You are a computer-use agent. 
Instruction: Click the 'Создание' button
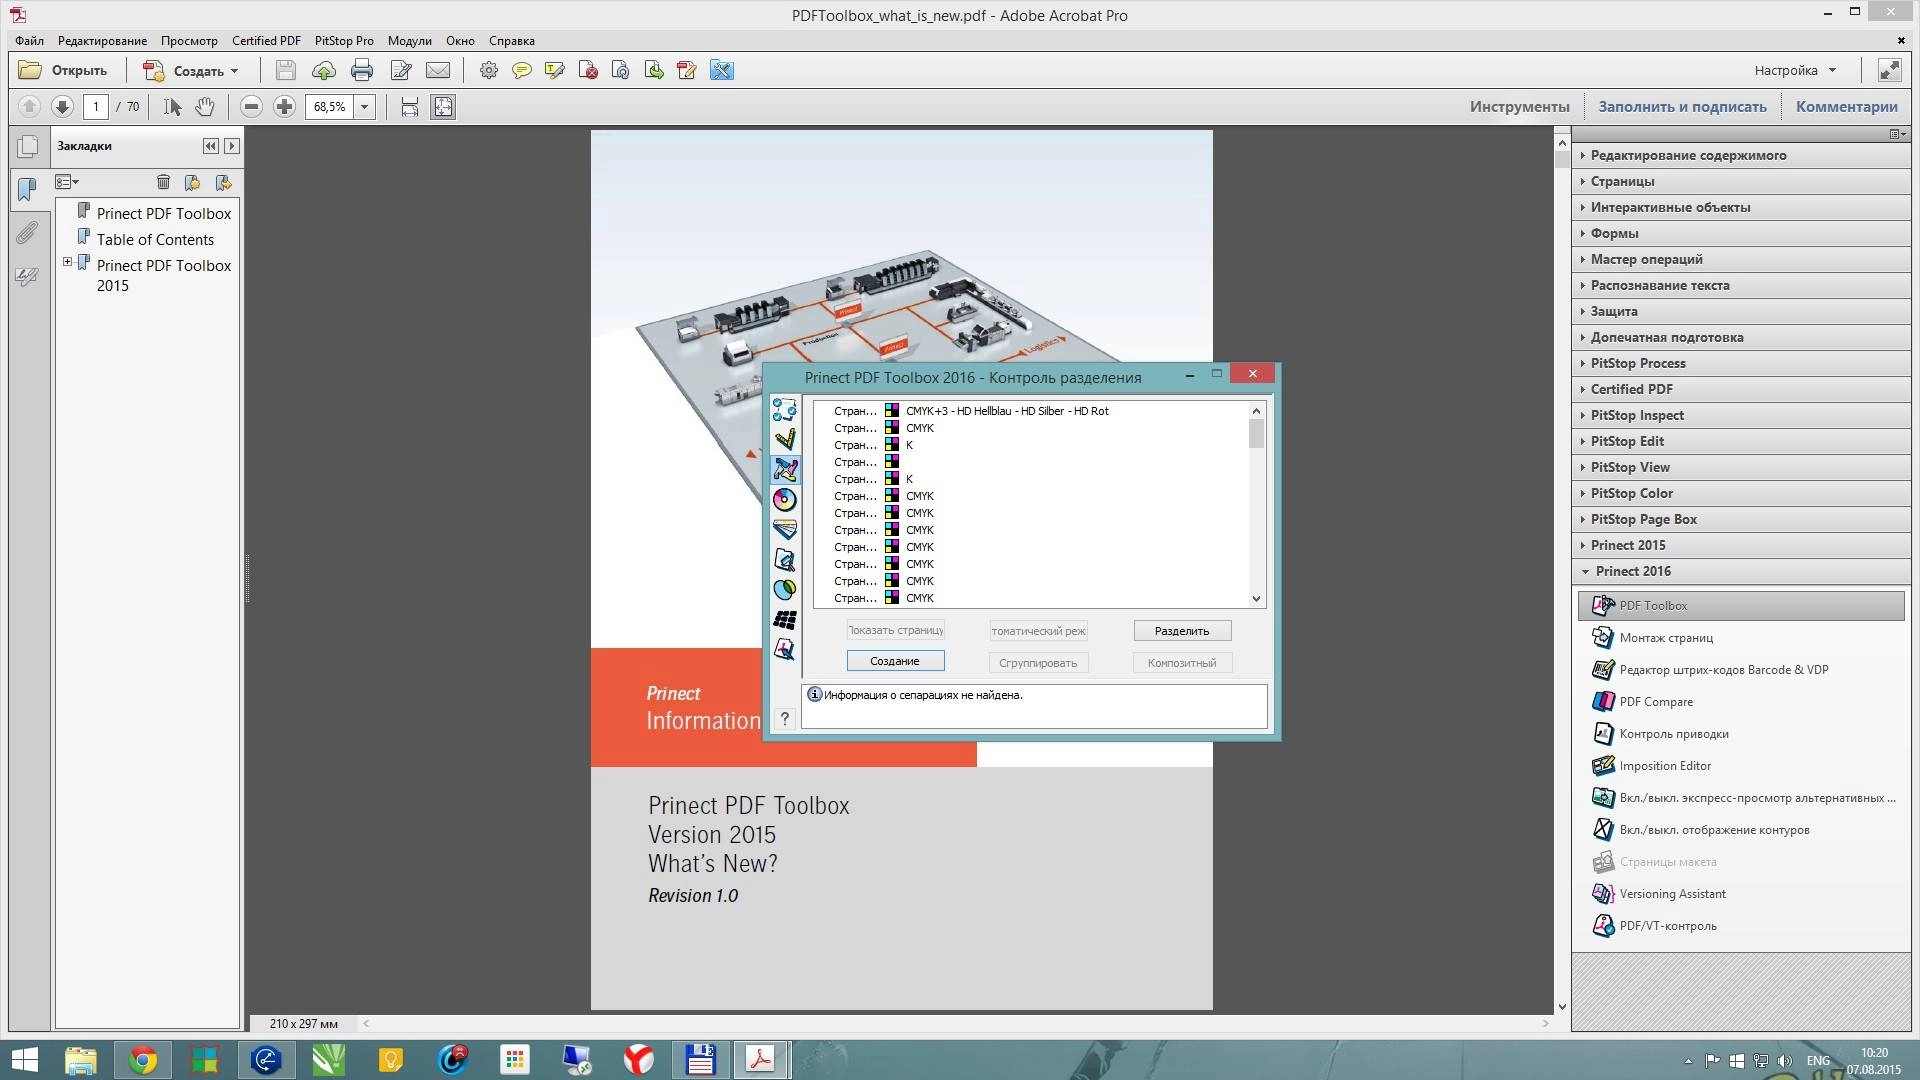(895, 661)
